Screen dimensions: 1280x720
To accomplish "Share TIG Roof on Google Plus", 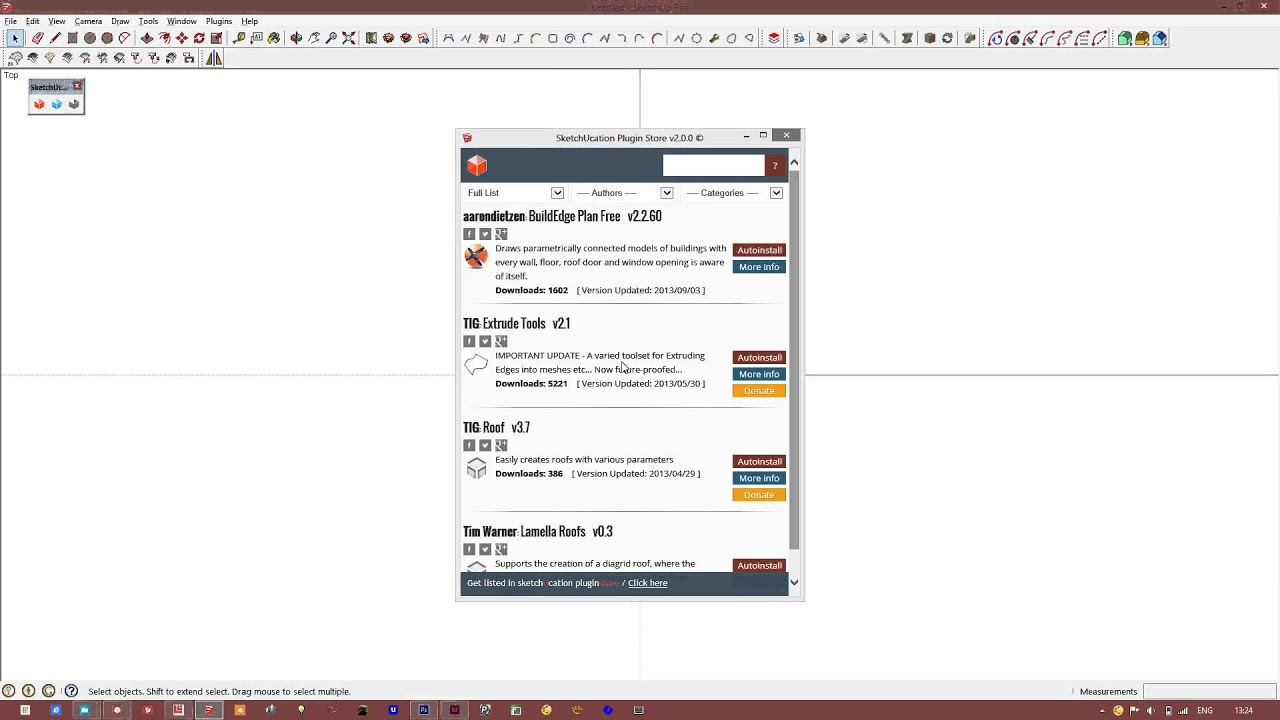I will click(x=501, y=446).
